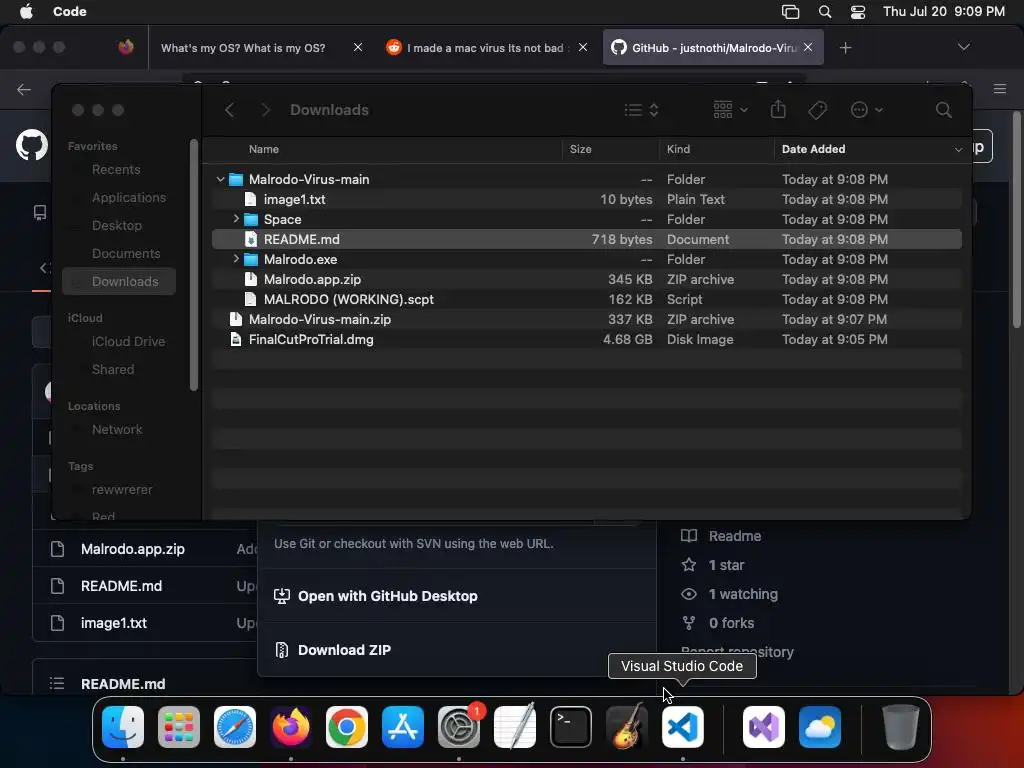Click the window manager menu bar icon
Viewport: 1024px width, 768px height.
[x=790, y=12]
